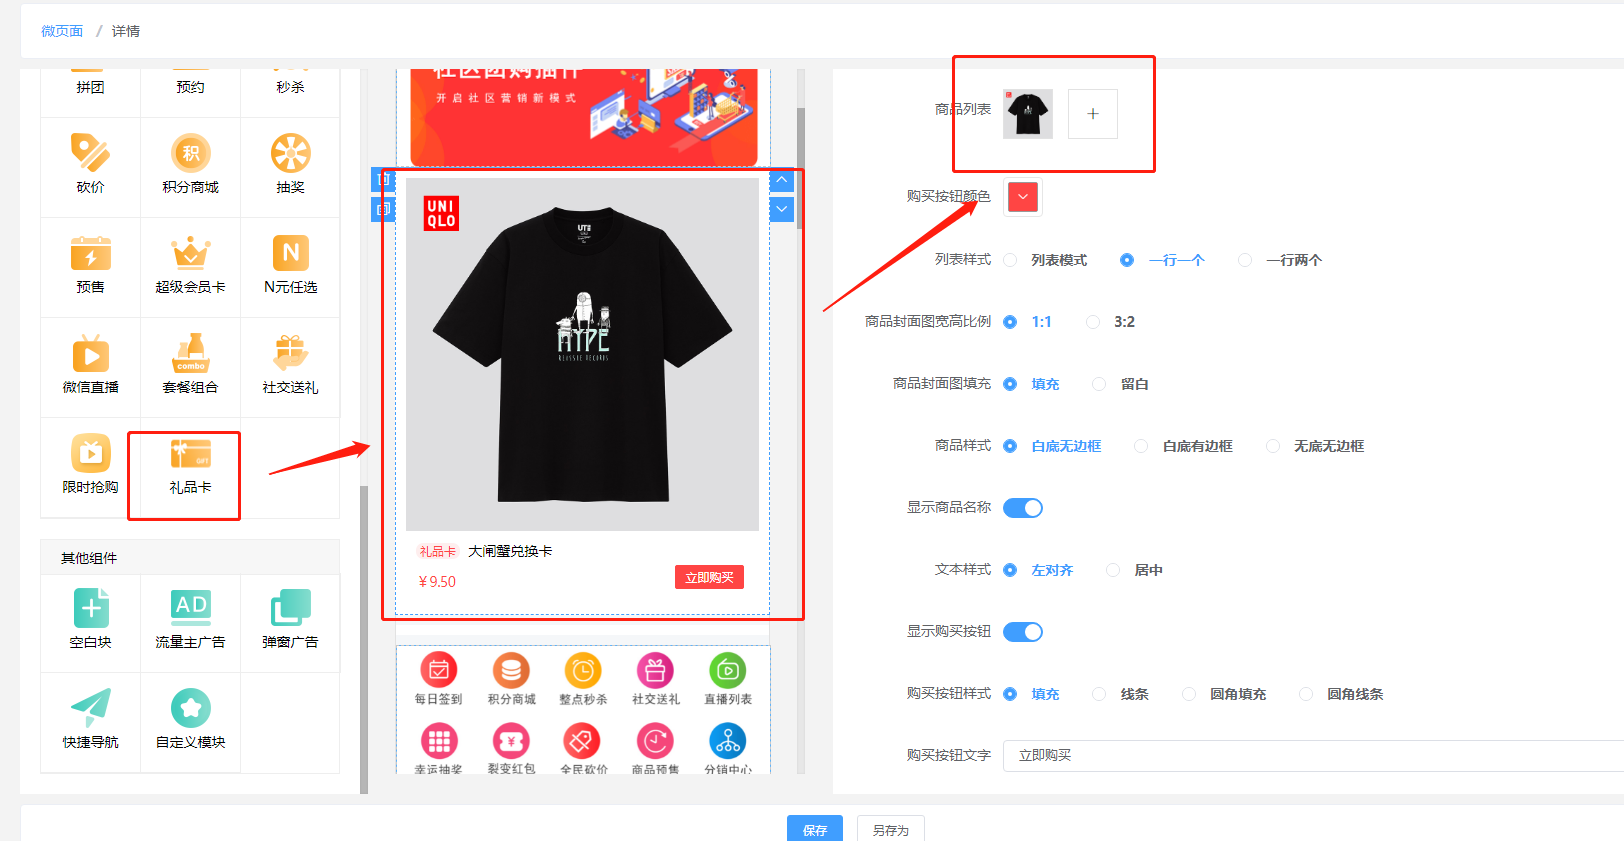Image resolution: width=1624 pixels, height=841 pixels.
Task: Select the 砍价 component icon
Action: pyautogui.click(x=90, y=153)
